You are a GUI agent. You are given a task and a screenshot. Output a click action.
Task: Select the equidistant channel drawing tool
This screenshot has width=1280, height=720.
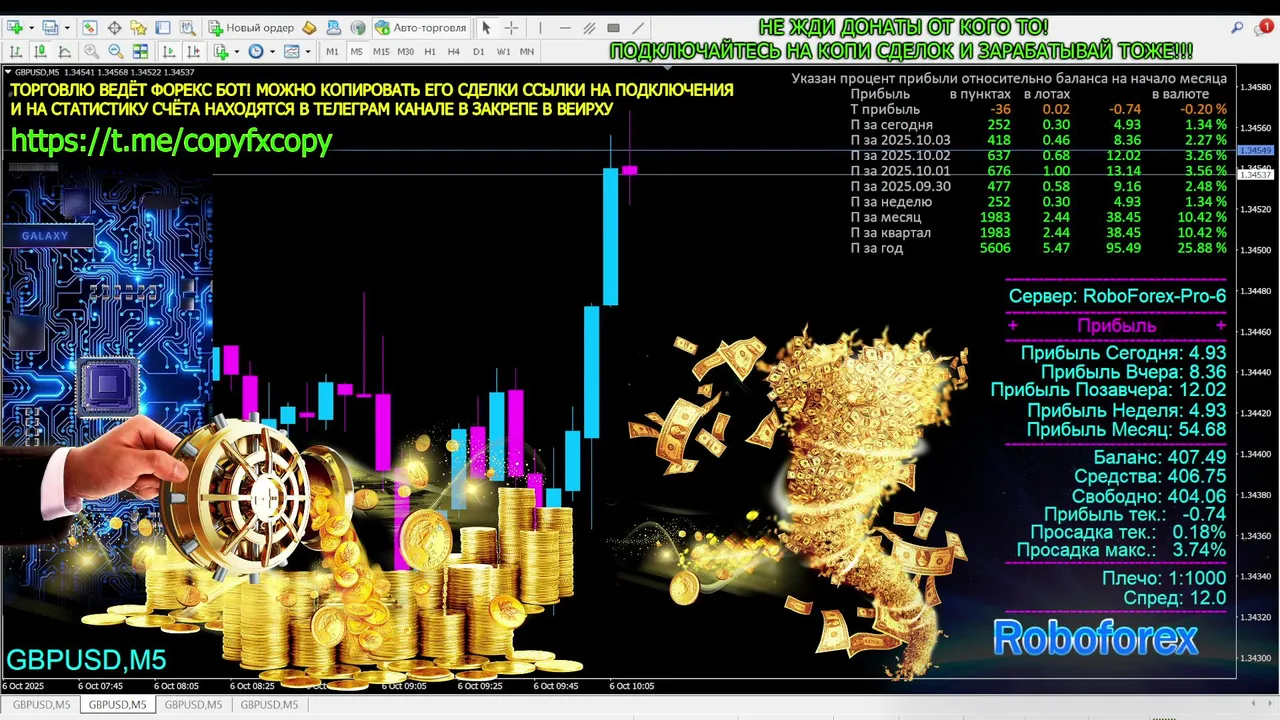click(x=589, y=28)
